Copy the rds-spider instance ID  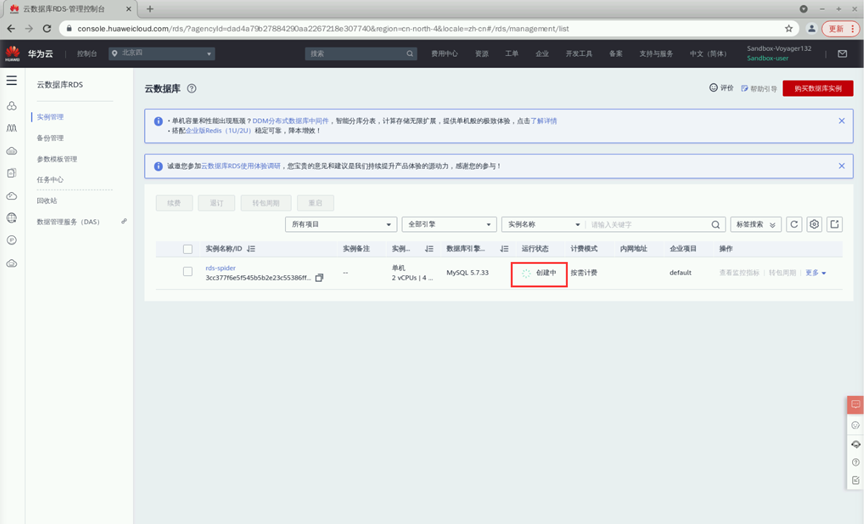tap(319, 277)
